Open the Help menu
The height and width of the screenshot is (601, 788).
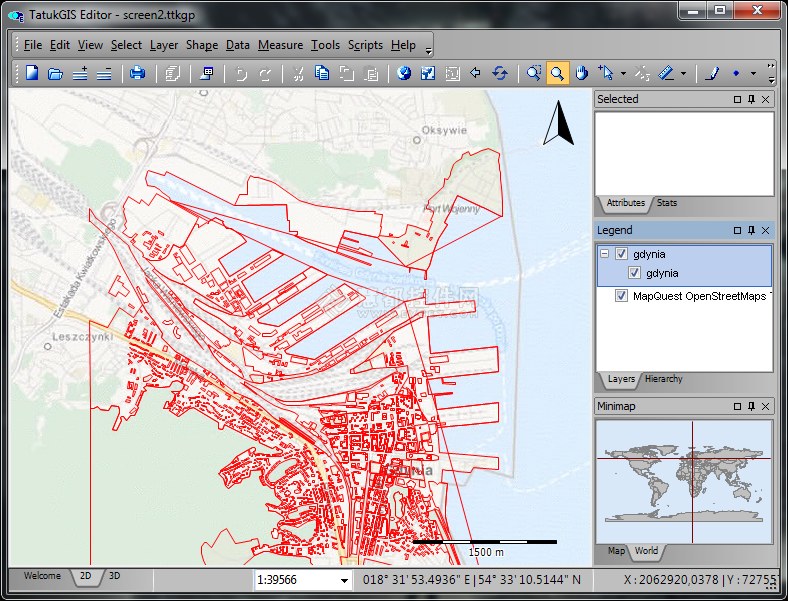(403, 45)
